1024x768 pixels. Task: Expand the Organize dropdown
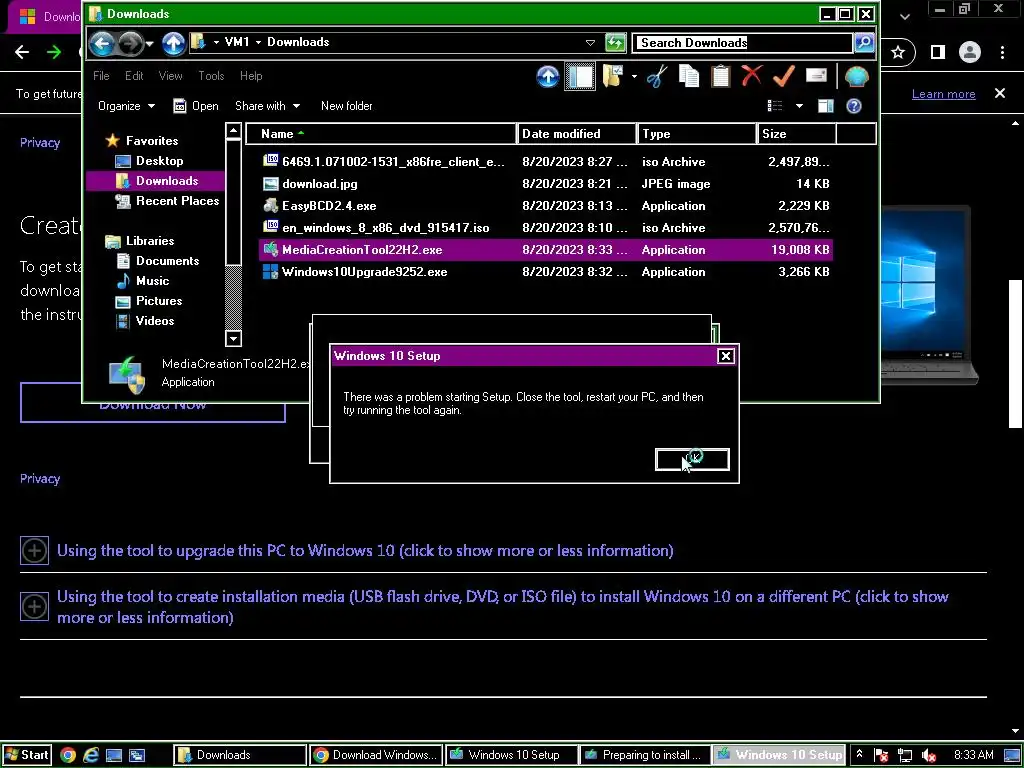coord(126,106)
